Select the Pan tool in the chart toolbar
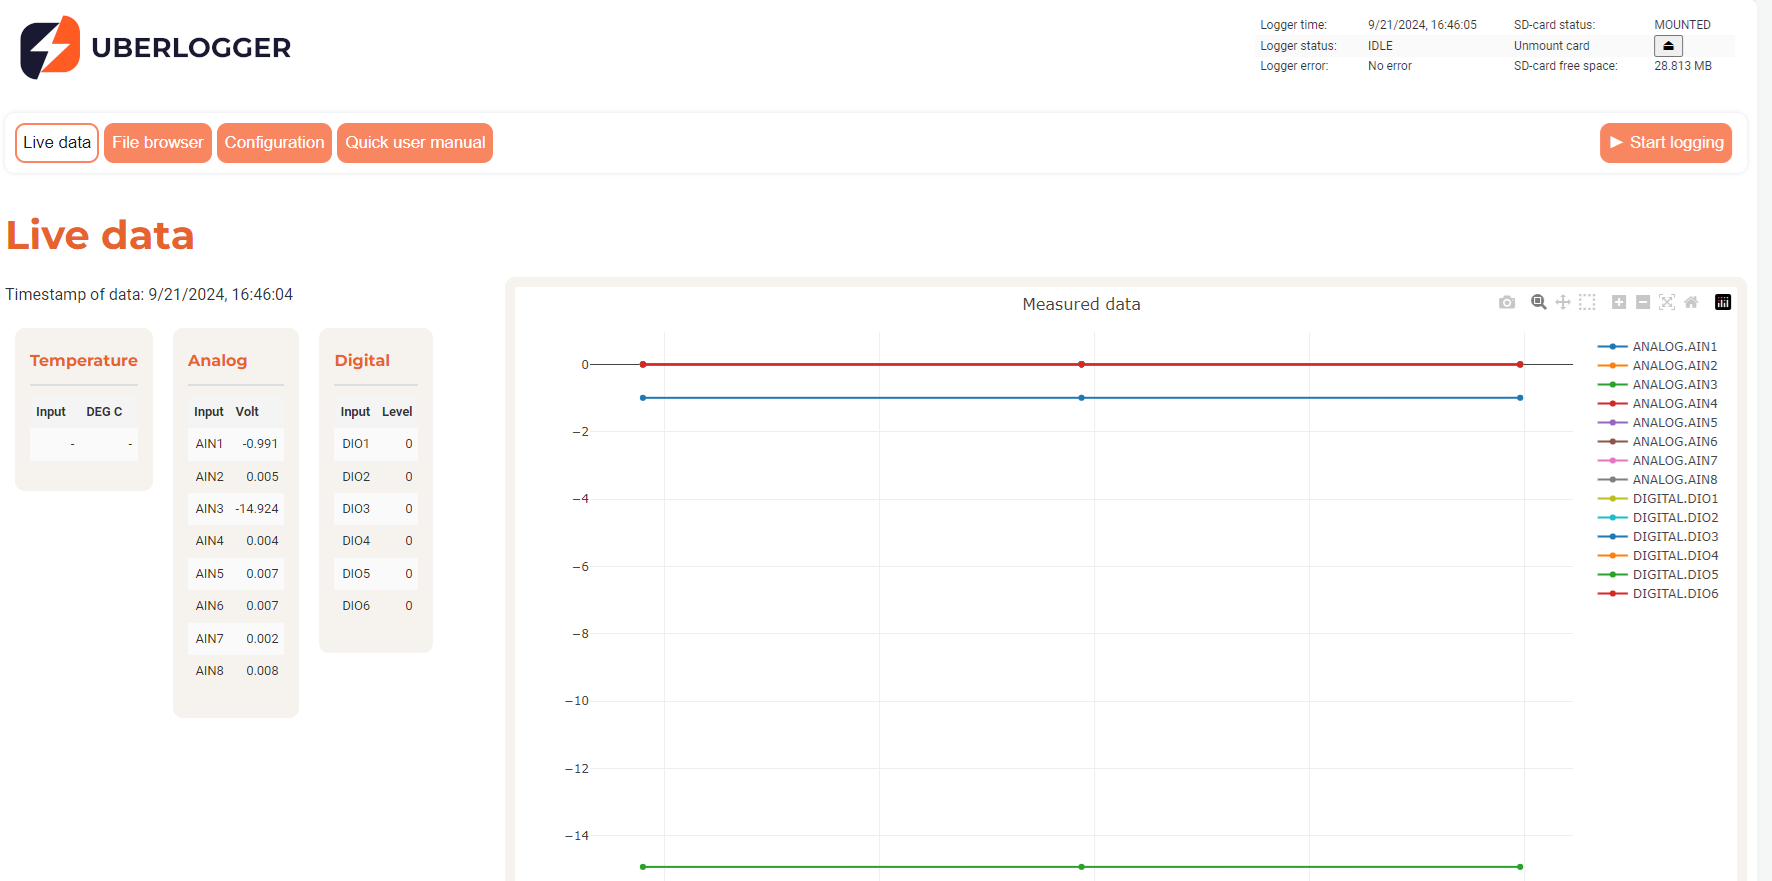The height and width of the screenshot is (881, 1772). click(x=1563, y=302)
